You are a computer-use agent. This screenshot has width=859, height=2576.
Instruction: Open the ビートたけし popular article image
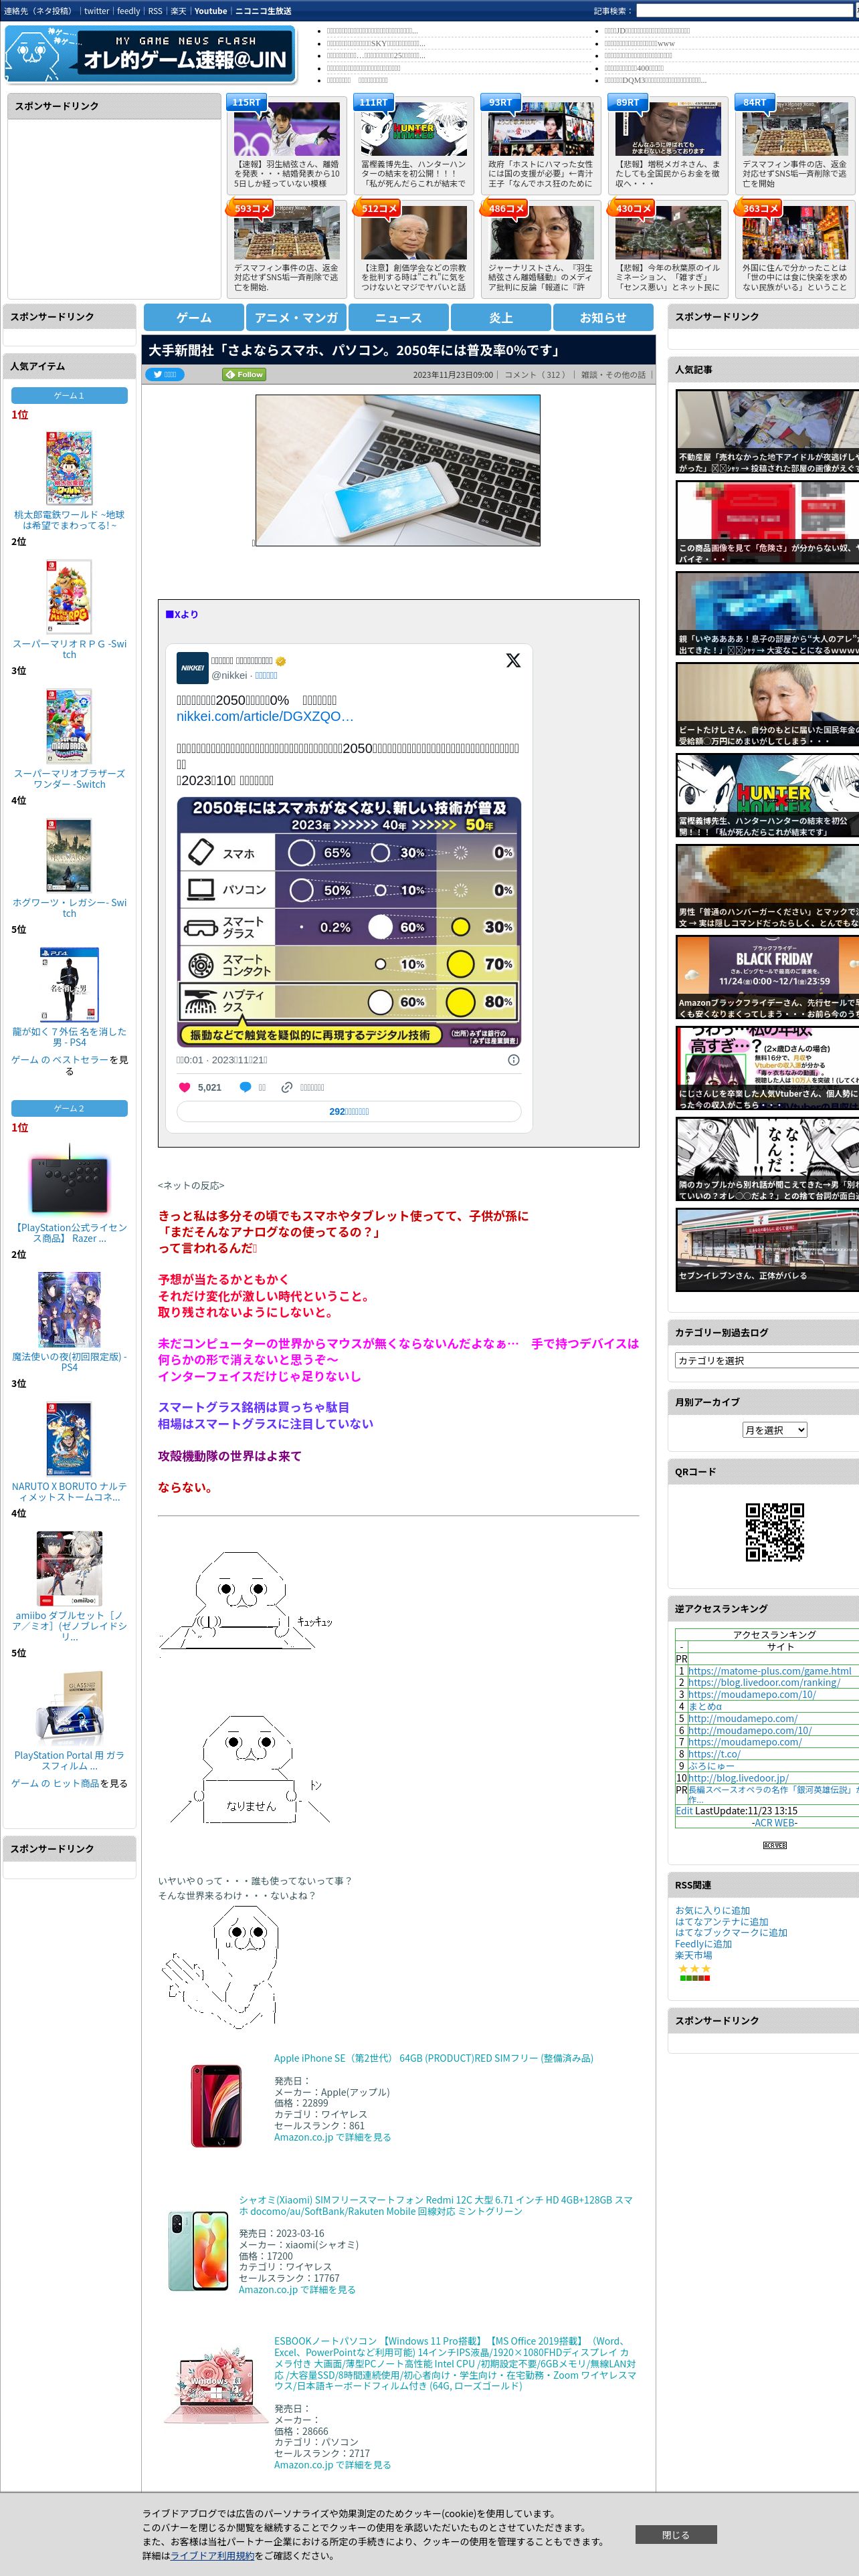click(768, 705)
